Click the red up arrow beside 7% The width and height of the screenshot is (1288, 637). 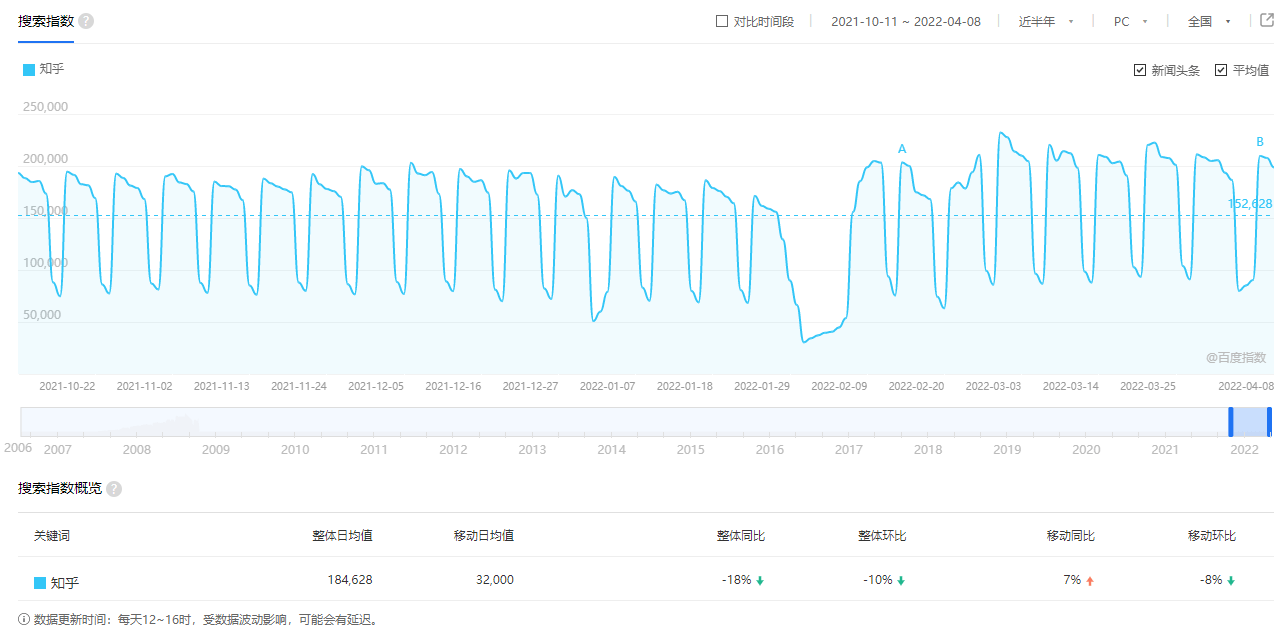[x=1090, y=580]
